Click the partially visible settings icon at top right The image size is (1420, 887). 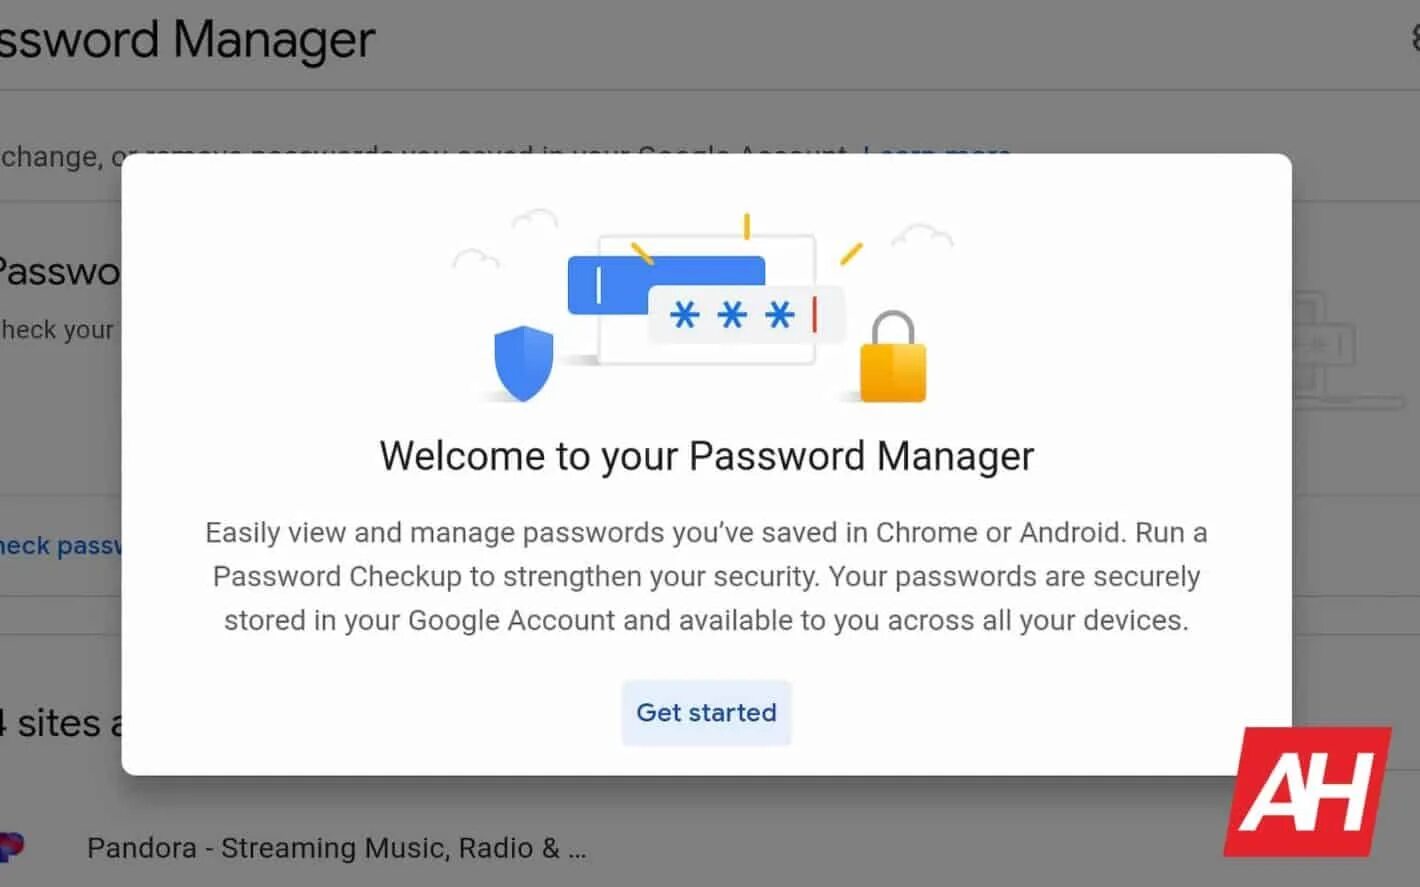coord(1414,38)
